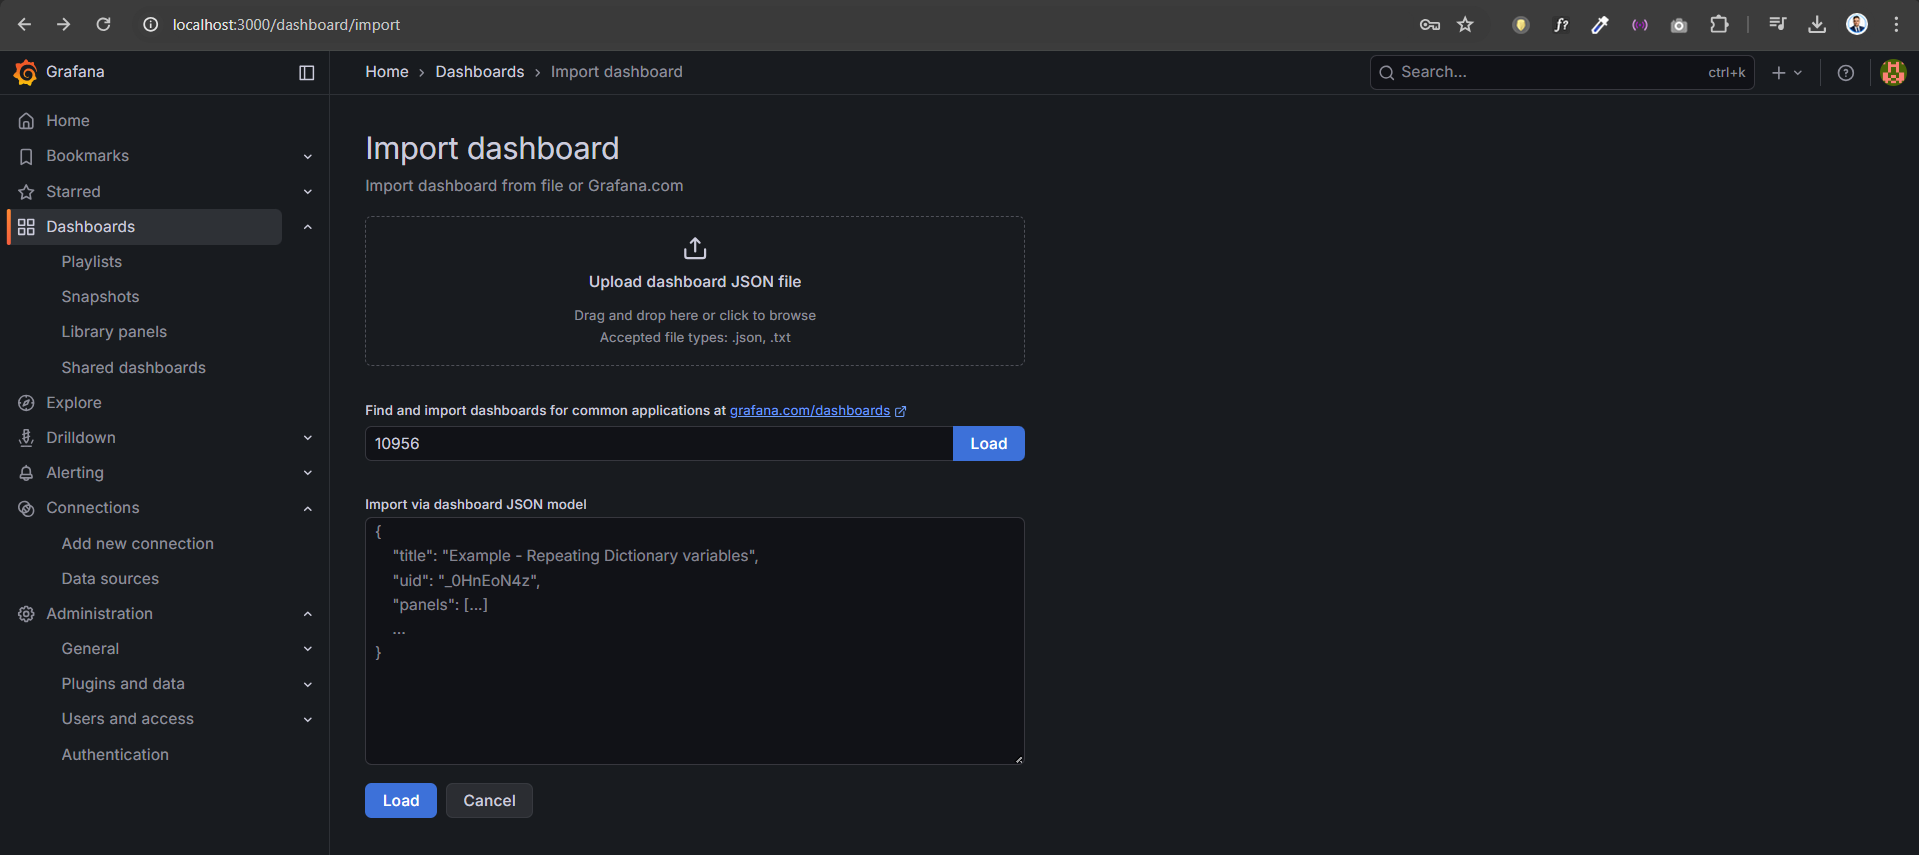Viewport: 1919px width, 855px height.
Task: Go to Home breadcrumb link
Action: point(387,72)
